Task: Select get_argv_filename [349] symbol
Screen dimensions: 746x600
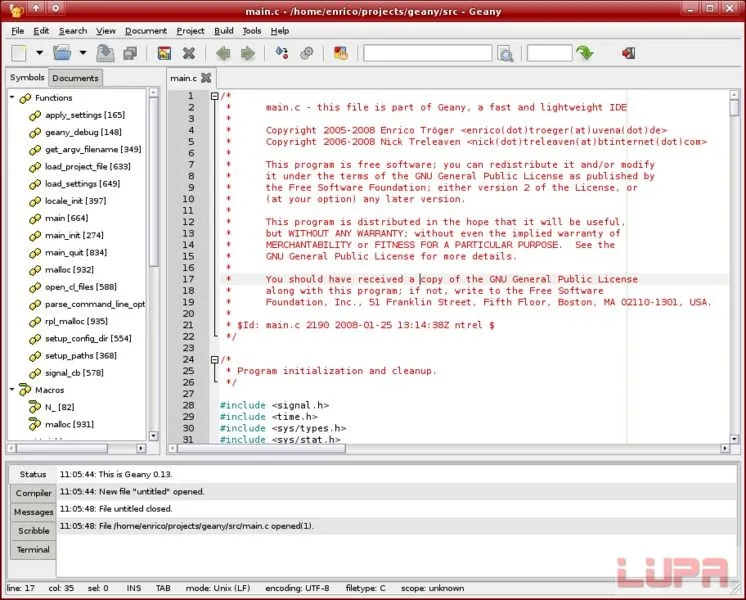Action: tap(93, 149)
